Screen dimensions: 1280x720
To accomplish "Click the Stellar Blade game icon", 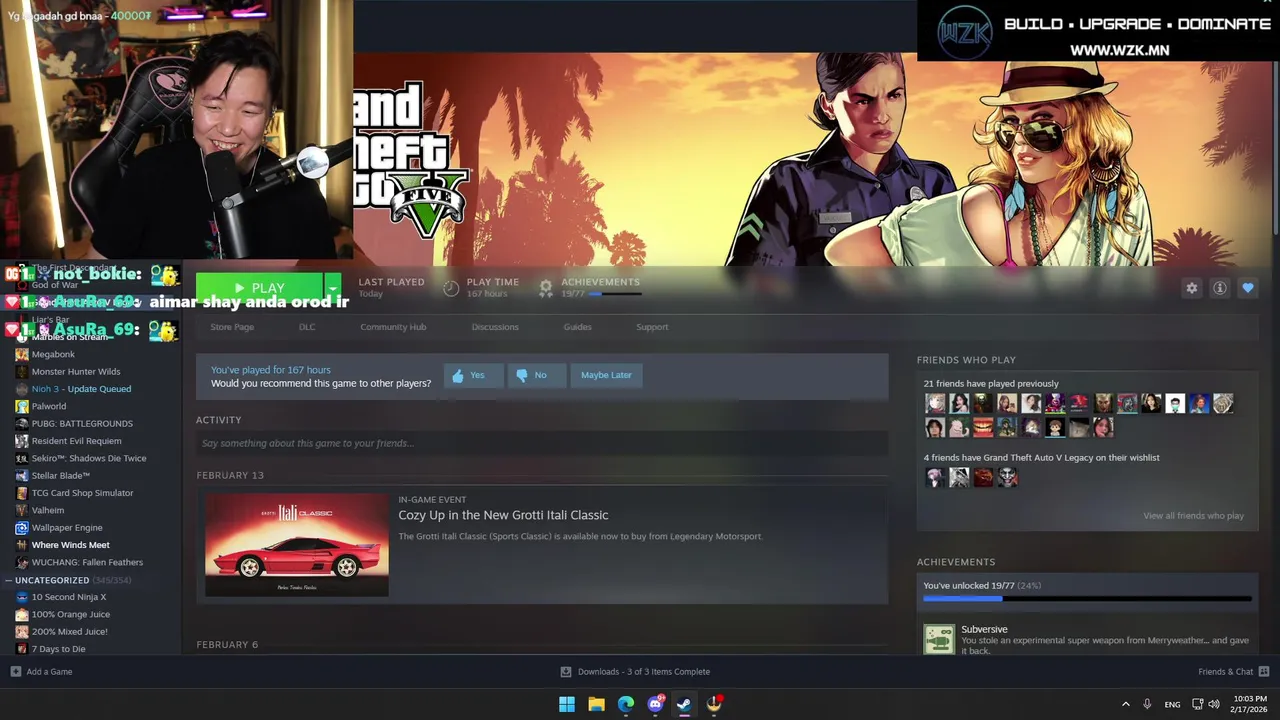I will point(22,476).
